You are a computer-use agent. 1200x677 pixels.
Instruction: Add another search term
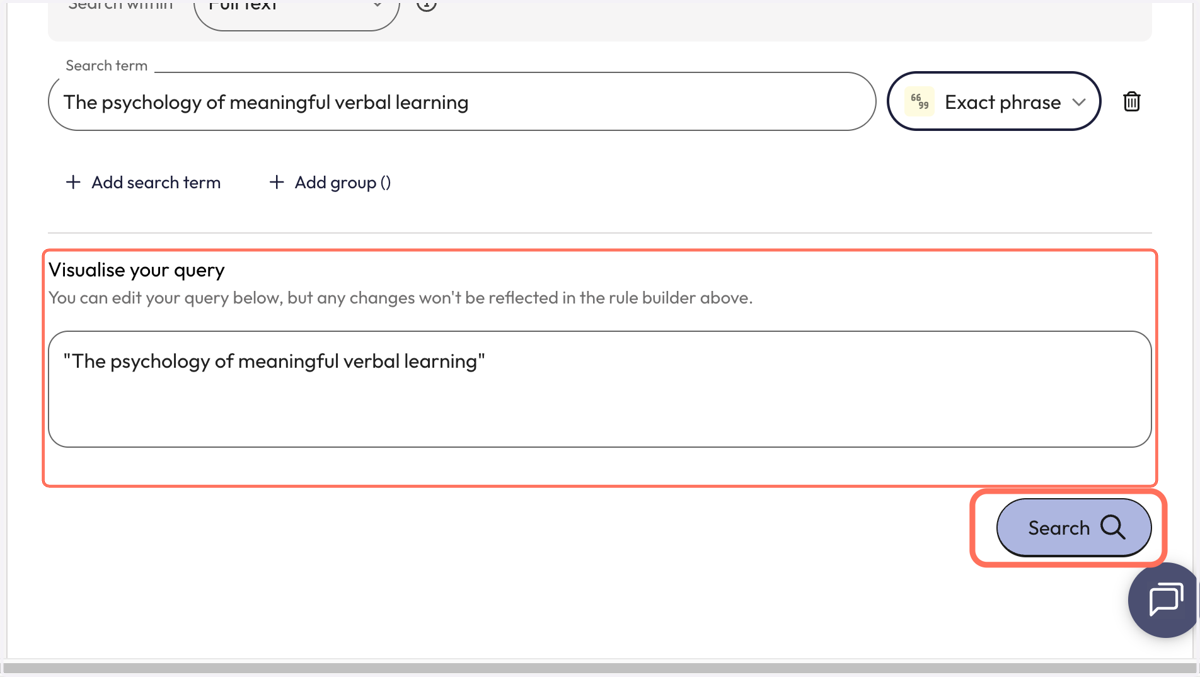(143, 182)
